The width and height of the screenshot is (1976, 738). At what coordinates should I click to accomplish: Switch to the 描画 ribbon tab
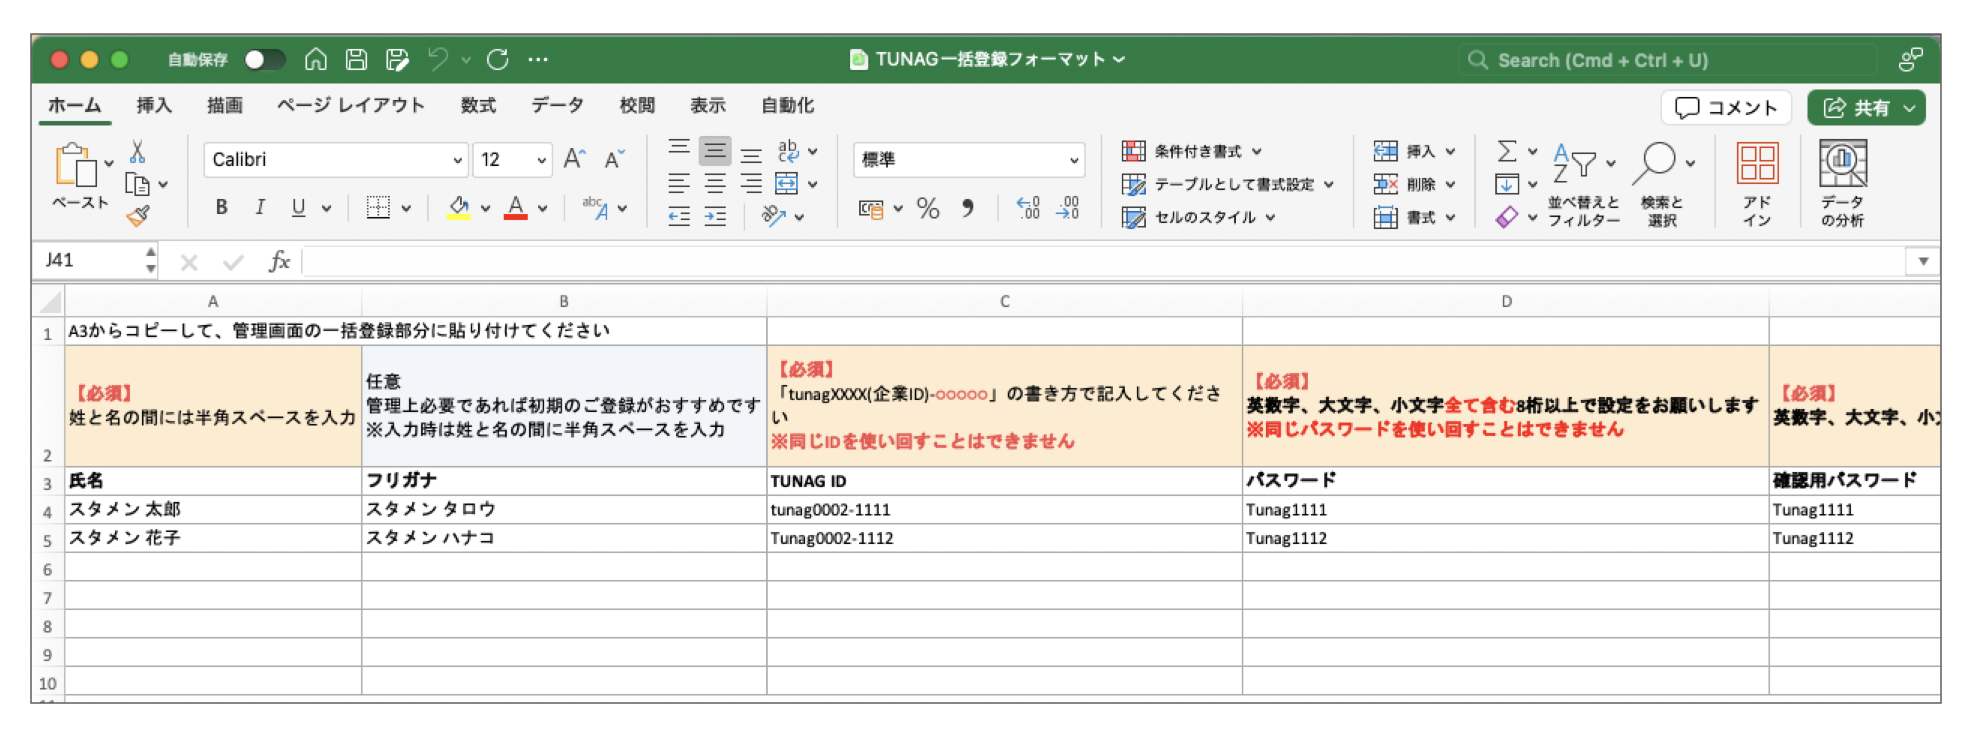[225, 105]
